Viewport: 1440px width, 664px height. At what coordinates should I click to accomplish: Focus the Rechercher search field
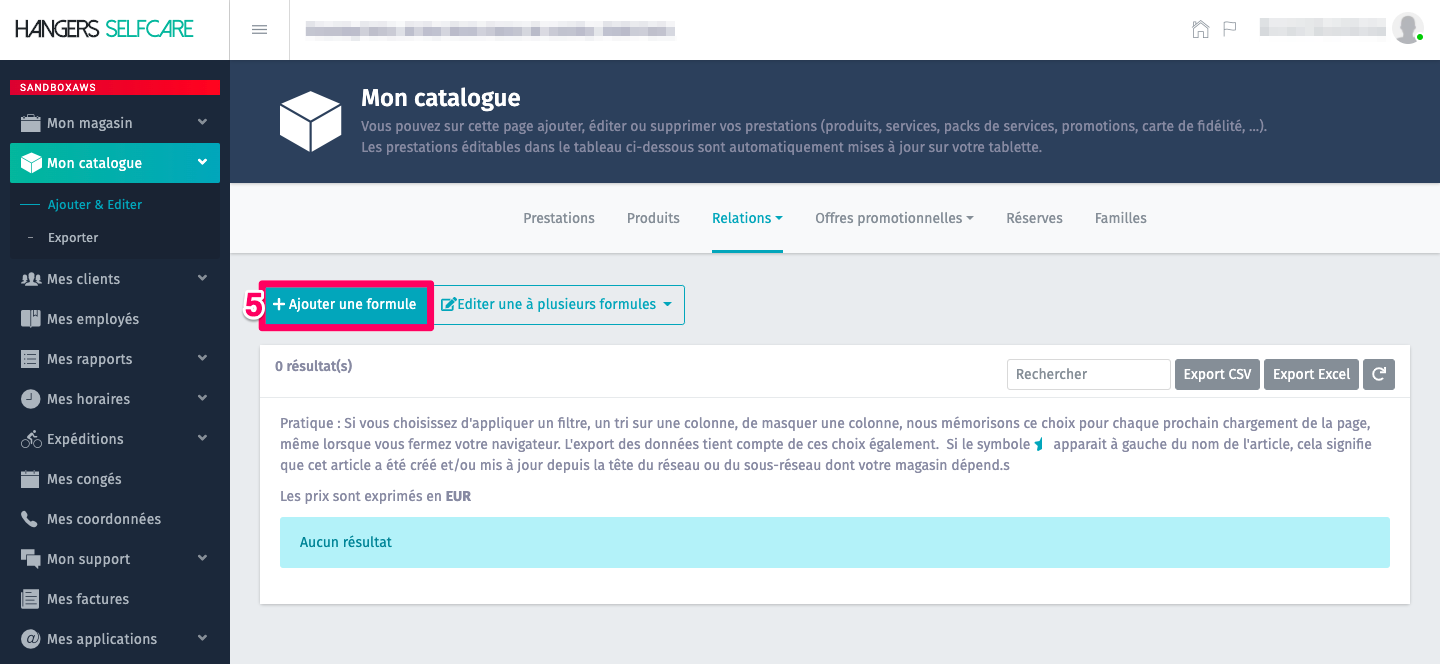click(x=1088, y=374)
